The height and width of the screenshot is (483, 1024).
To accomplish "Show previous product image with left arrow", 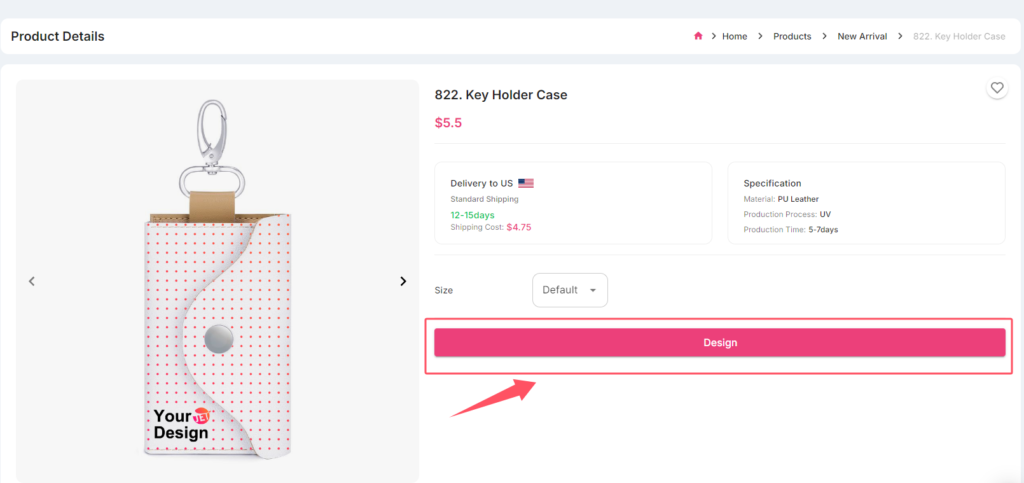I will point(31,281).
